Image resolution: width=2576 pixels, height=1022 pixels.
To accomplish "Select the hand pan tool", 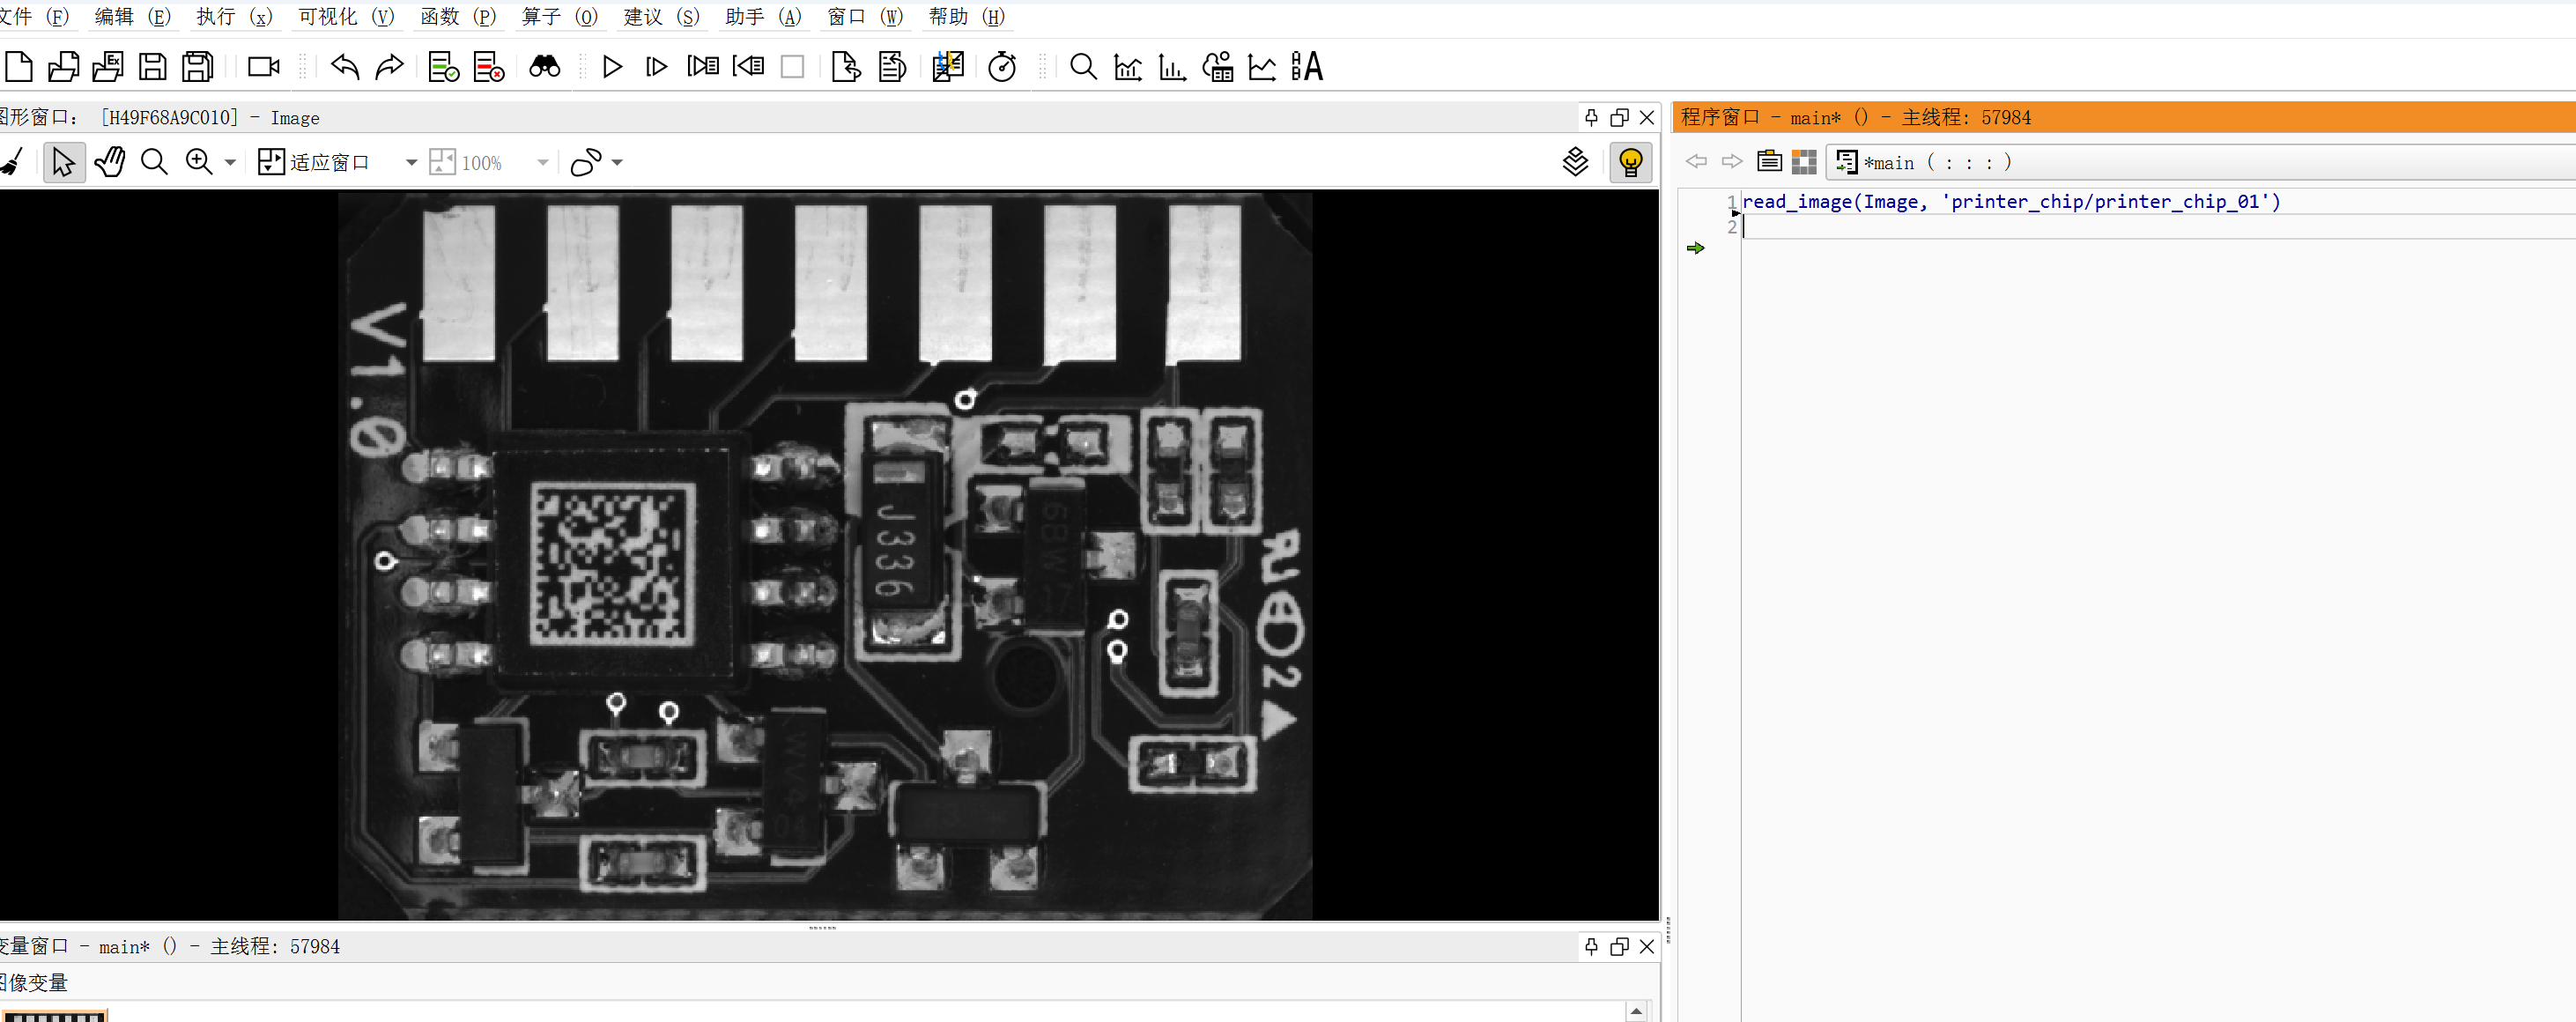I will point(110,162).
